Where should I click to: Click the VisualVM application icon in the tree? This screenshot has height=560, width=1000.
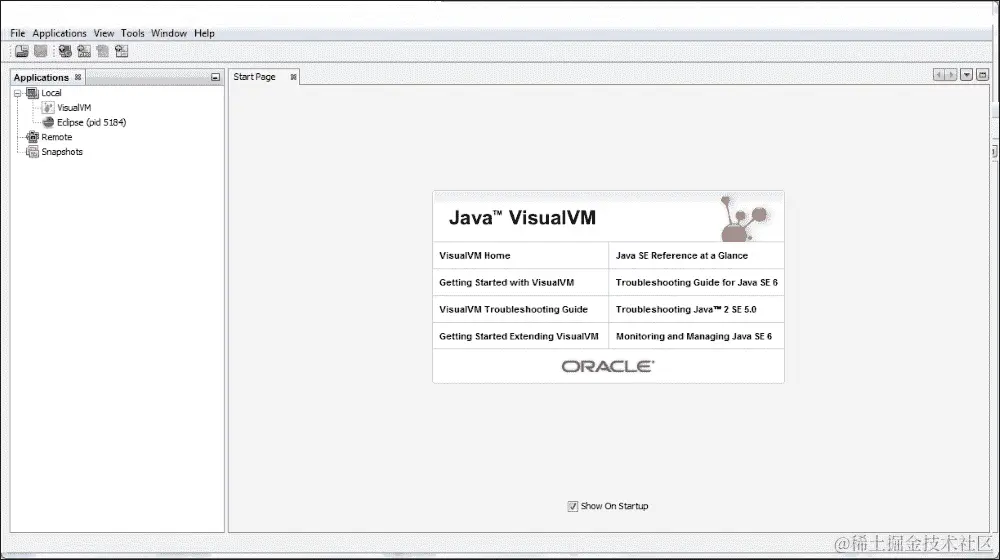pos(48,108)
